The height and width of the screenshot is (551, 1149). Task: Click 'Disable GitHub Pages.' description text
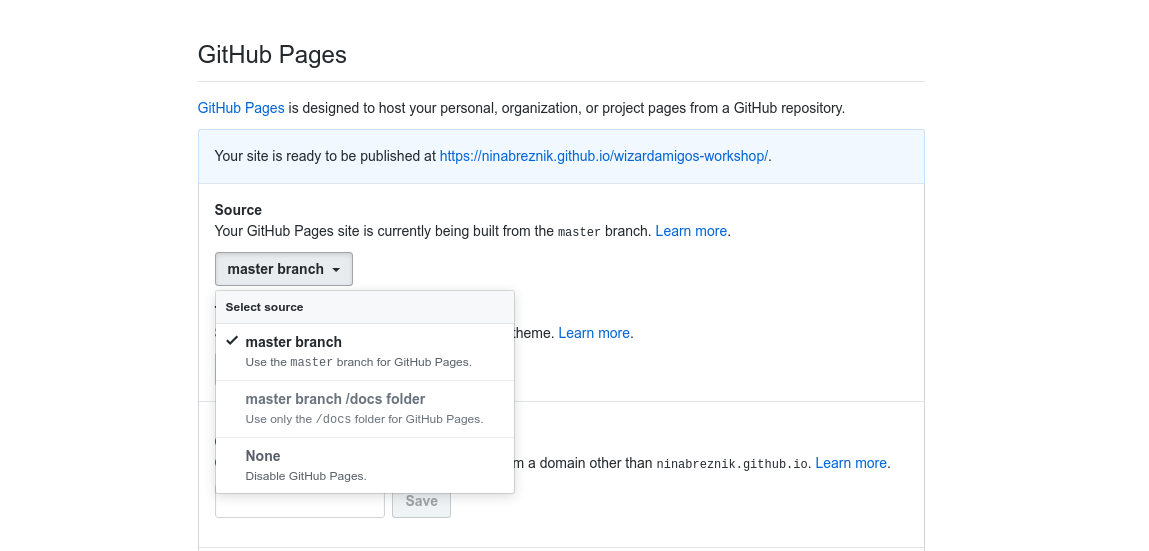click(306, 476)
